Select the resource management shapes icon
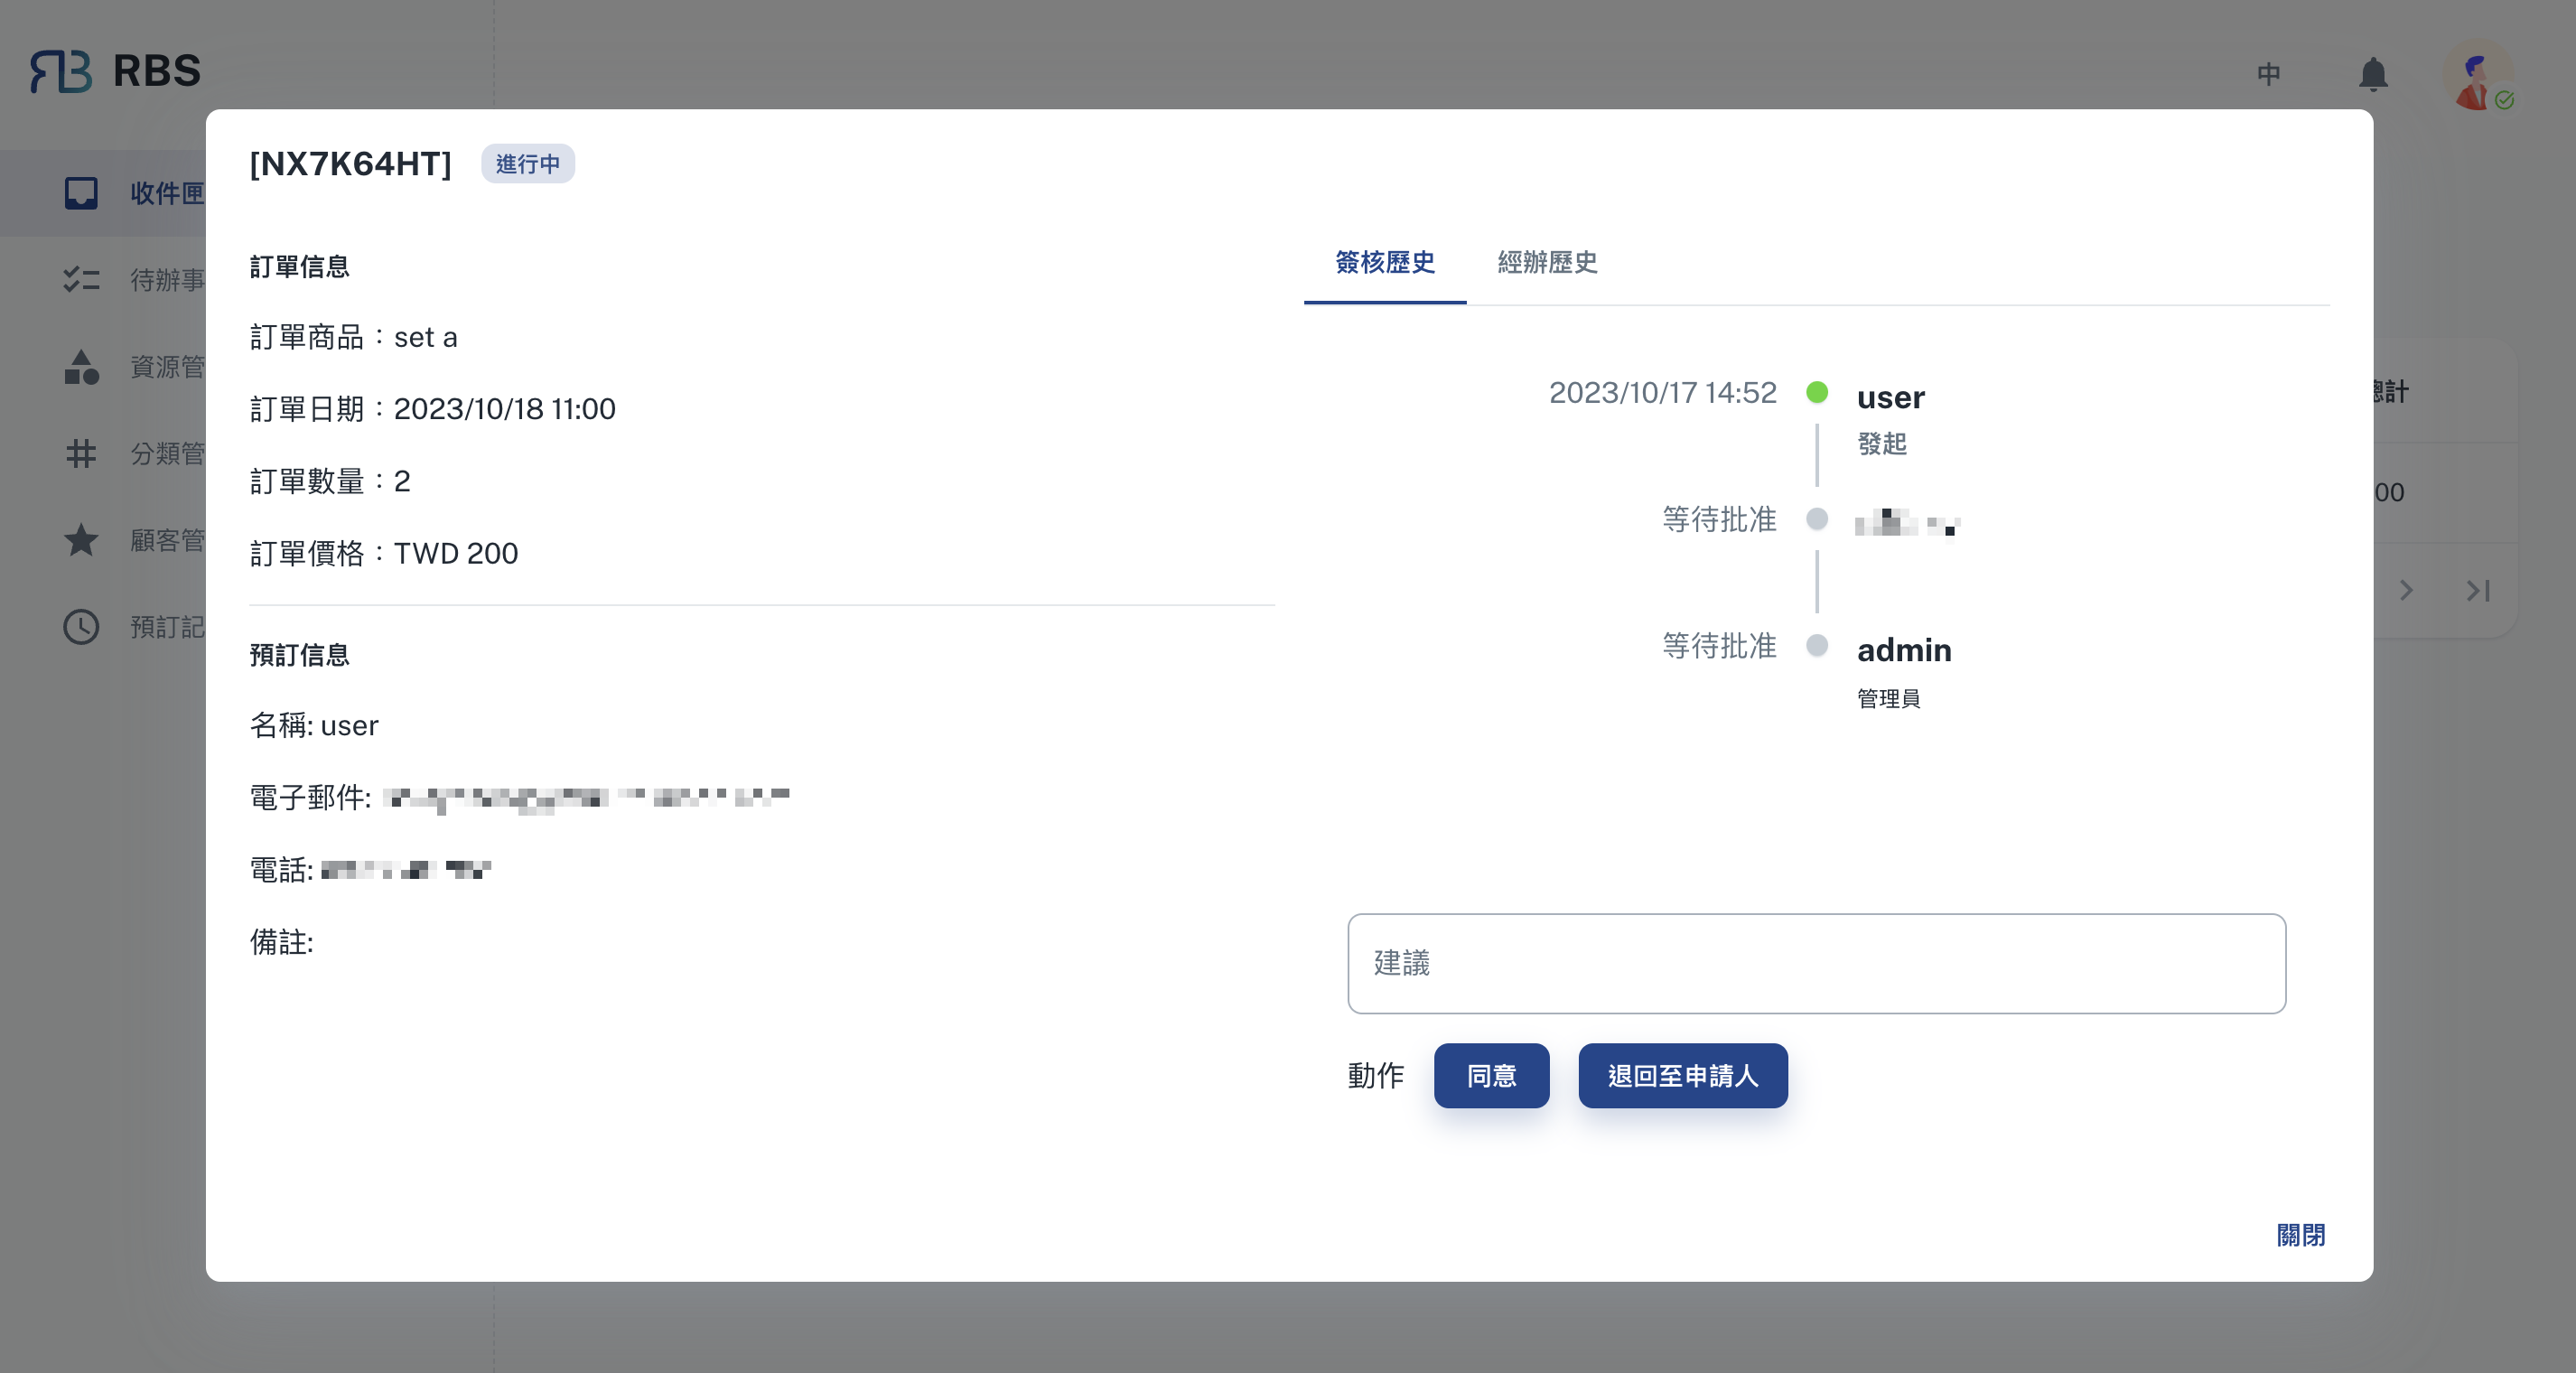 click(x=81, y=367)
